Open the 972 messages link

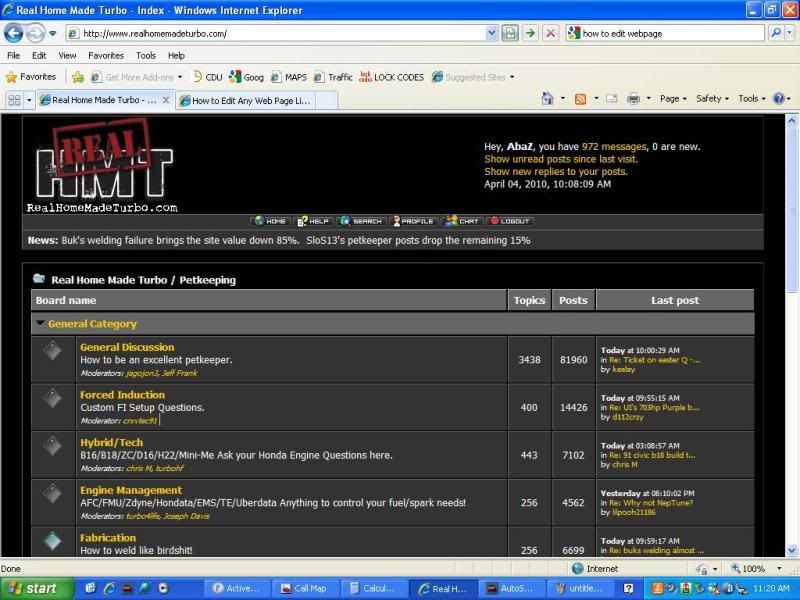click(x=614, y=147)
